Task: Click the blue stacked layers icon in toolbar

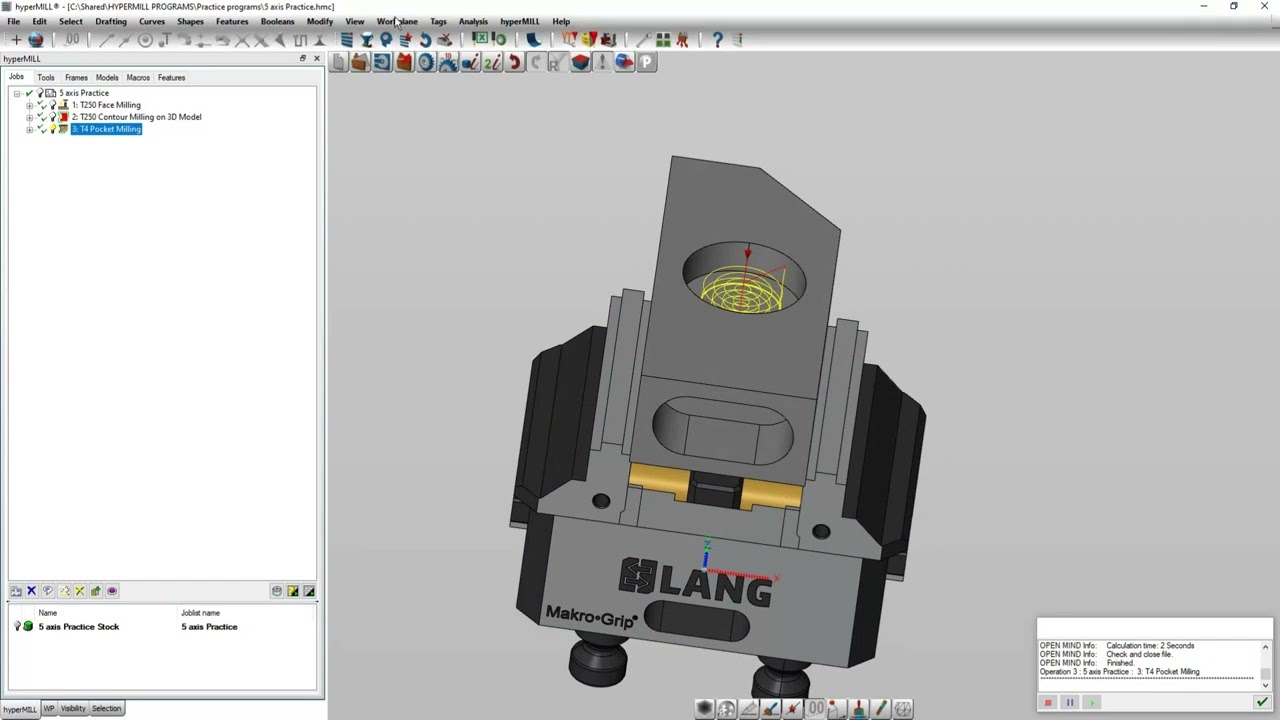Action: (x=346, y=40)
